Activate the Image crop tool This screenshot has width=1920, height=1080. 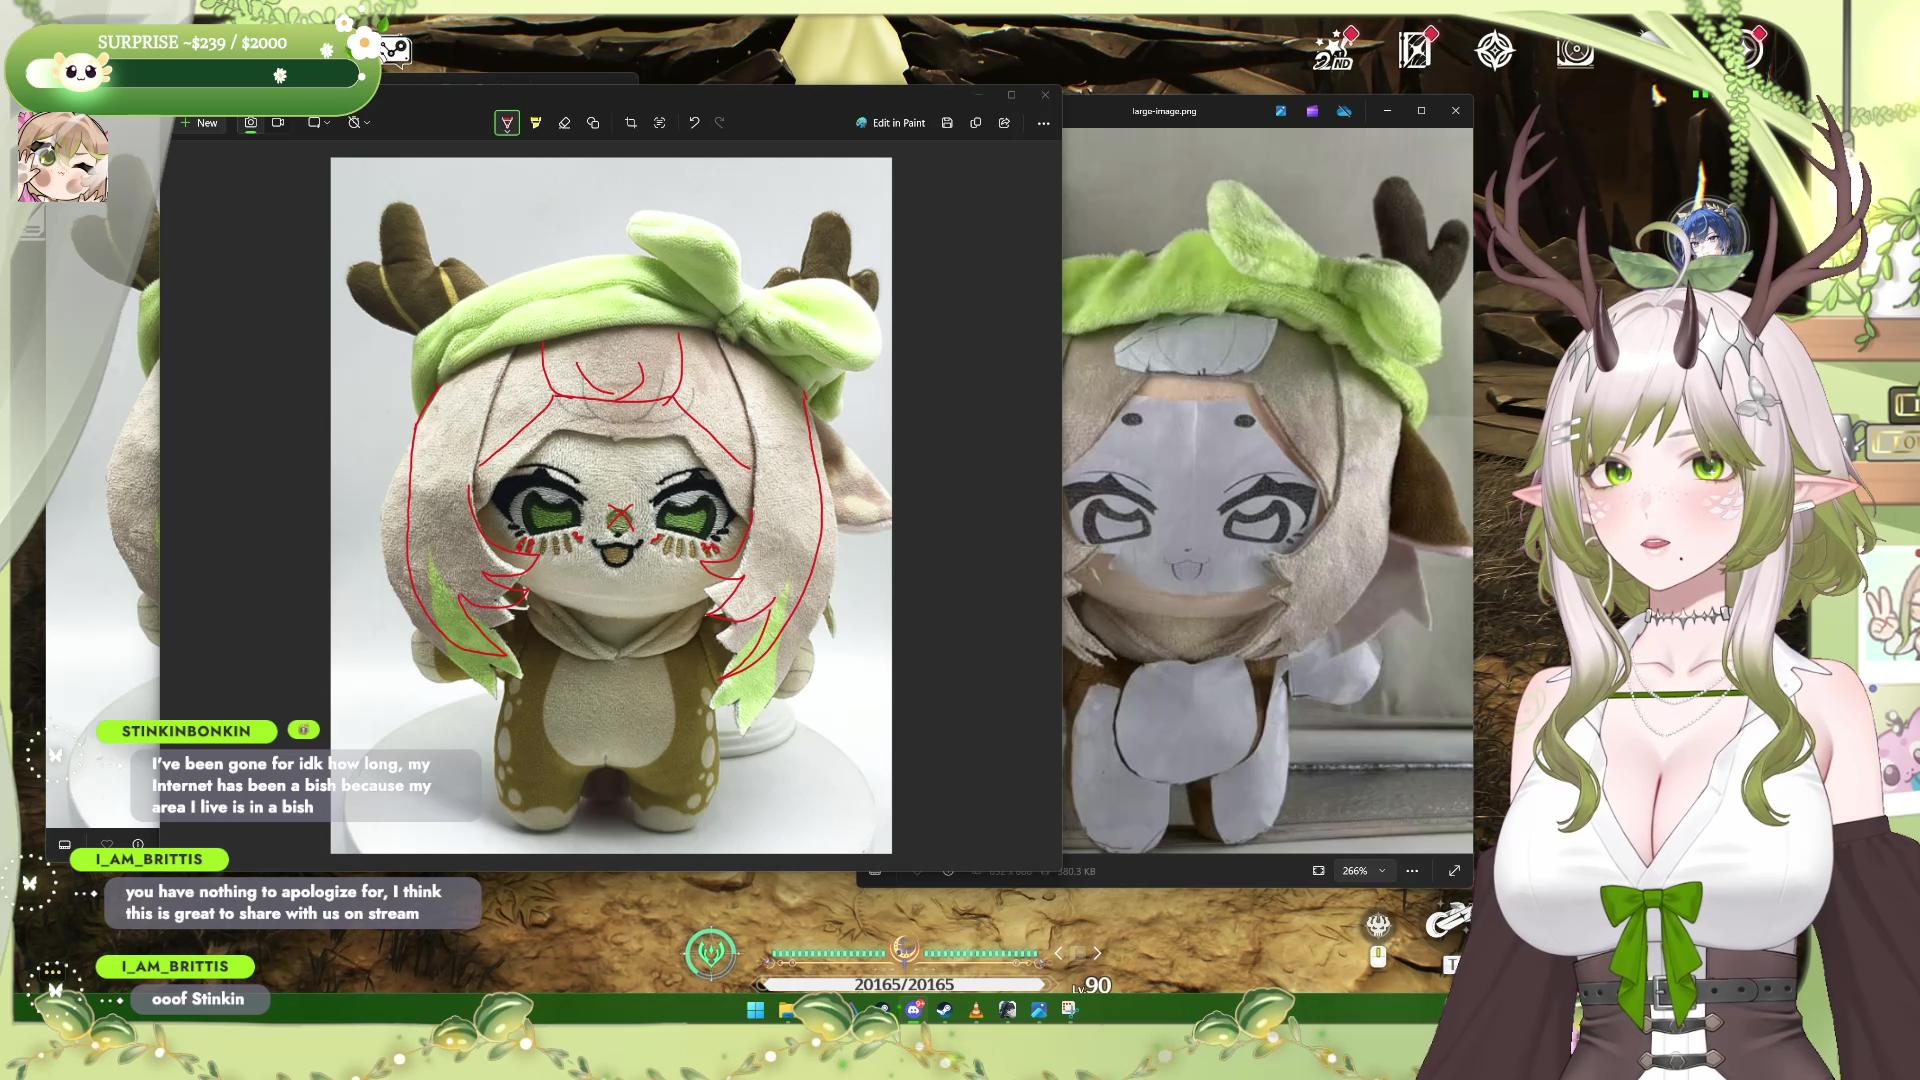630,123
